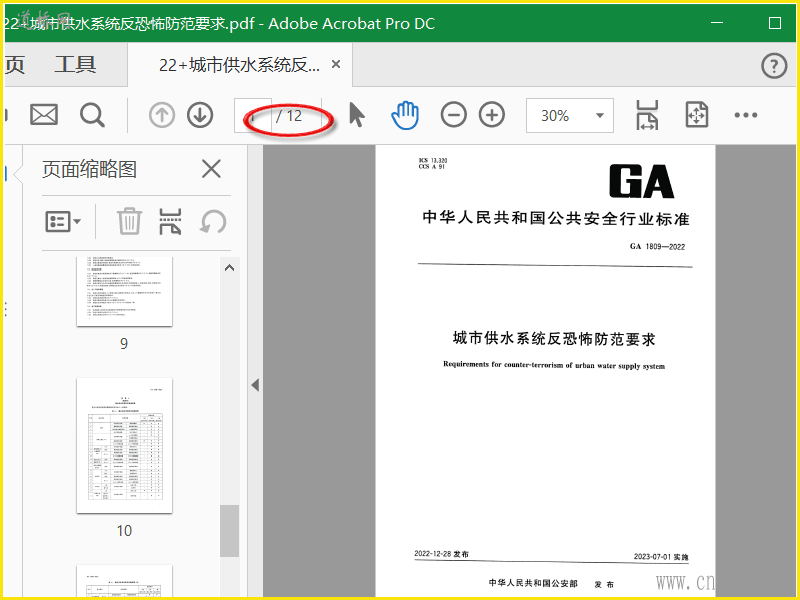This screenshot has width=800, height=600.
Task: Click the total pages text / 12
Action: tap(289, 116)
